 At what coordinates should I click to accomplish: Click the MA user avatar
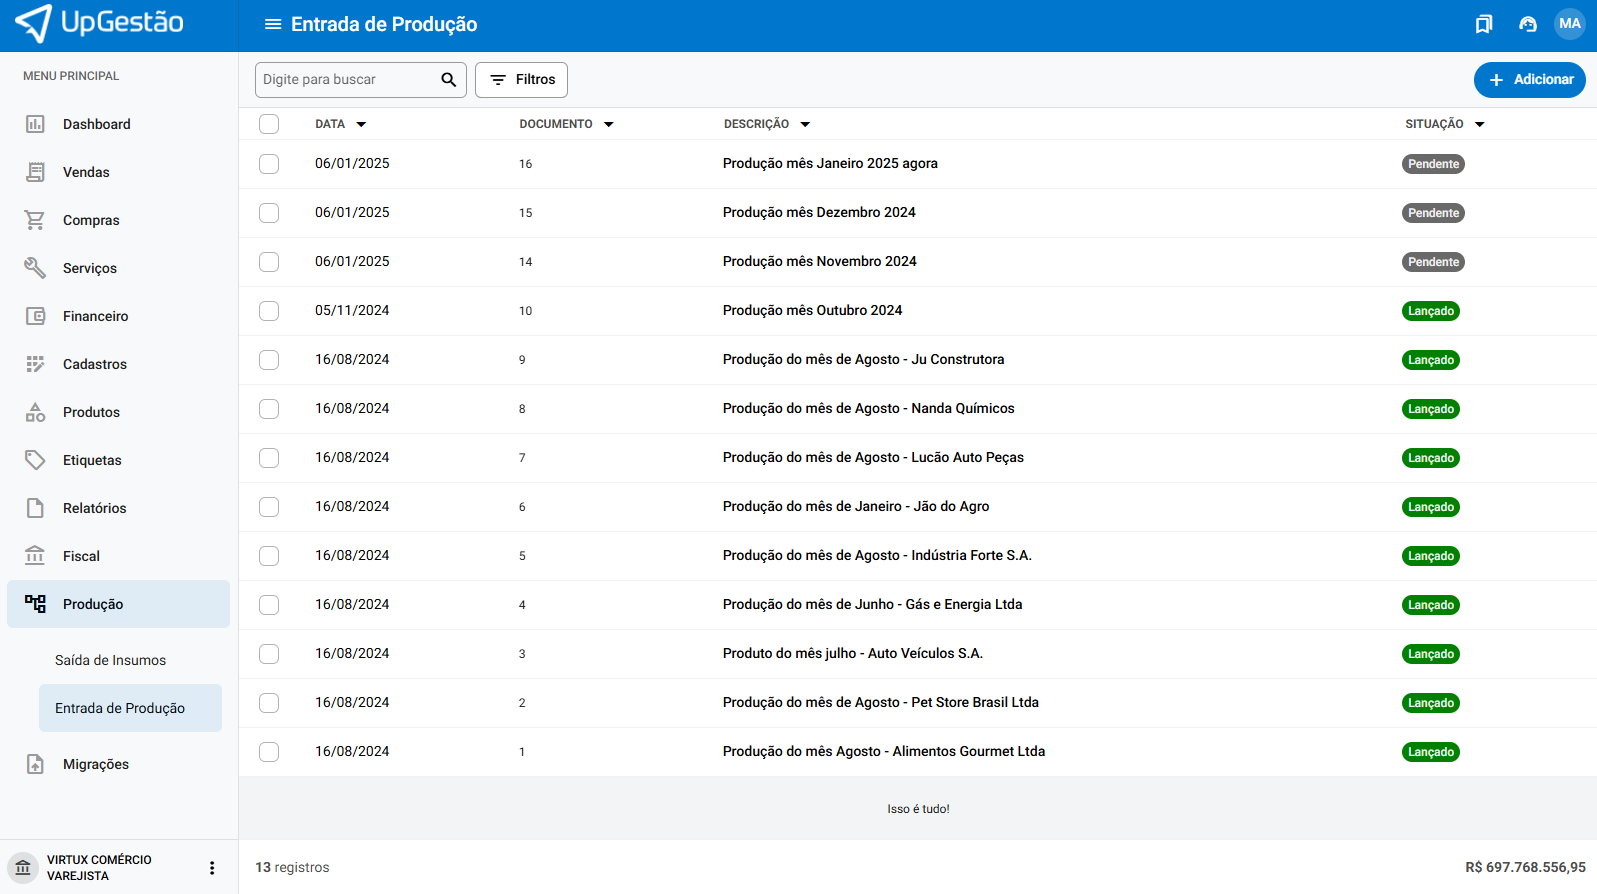pyautogui.click(x=1569, y=24)
